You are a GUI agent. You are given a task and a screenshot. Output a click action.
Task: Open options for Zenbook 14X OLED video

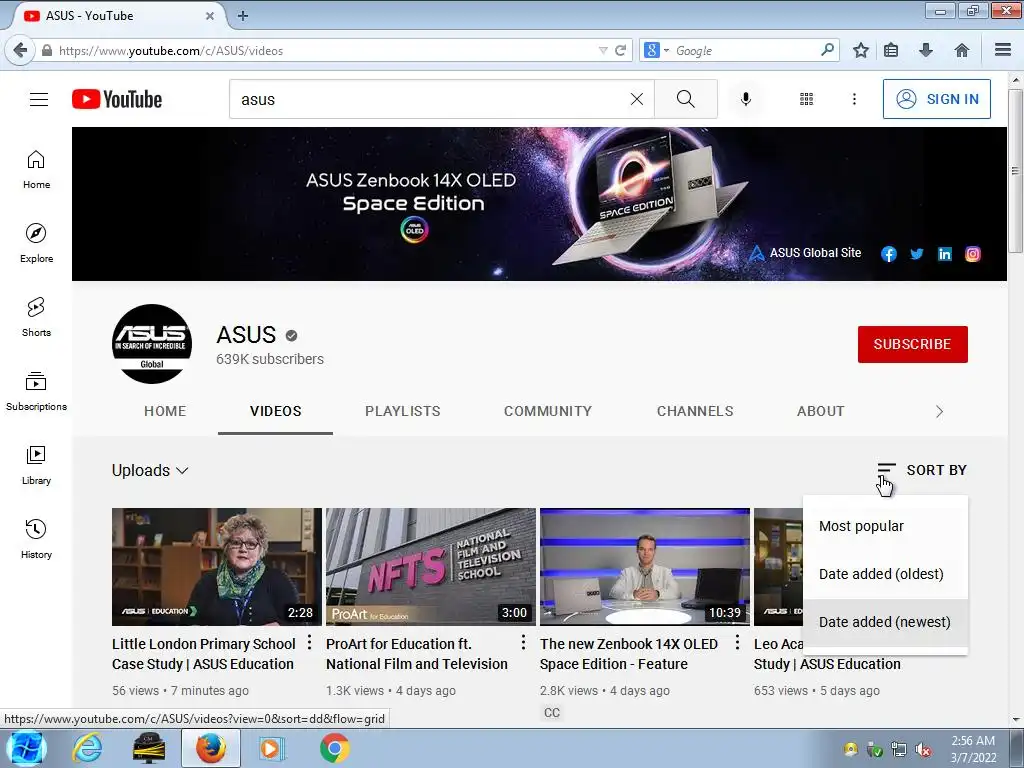click(737, 643)
